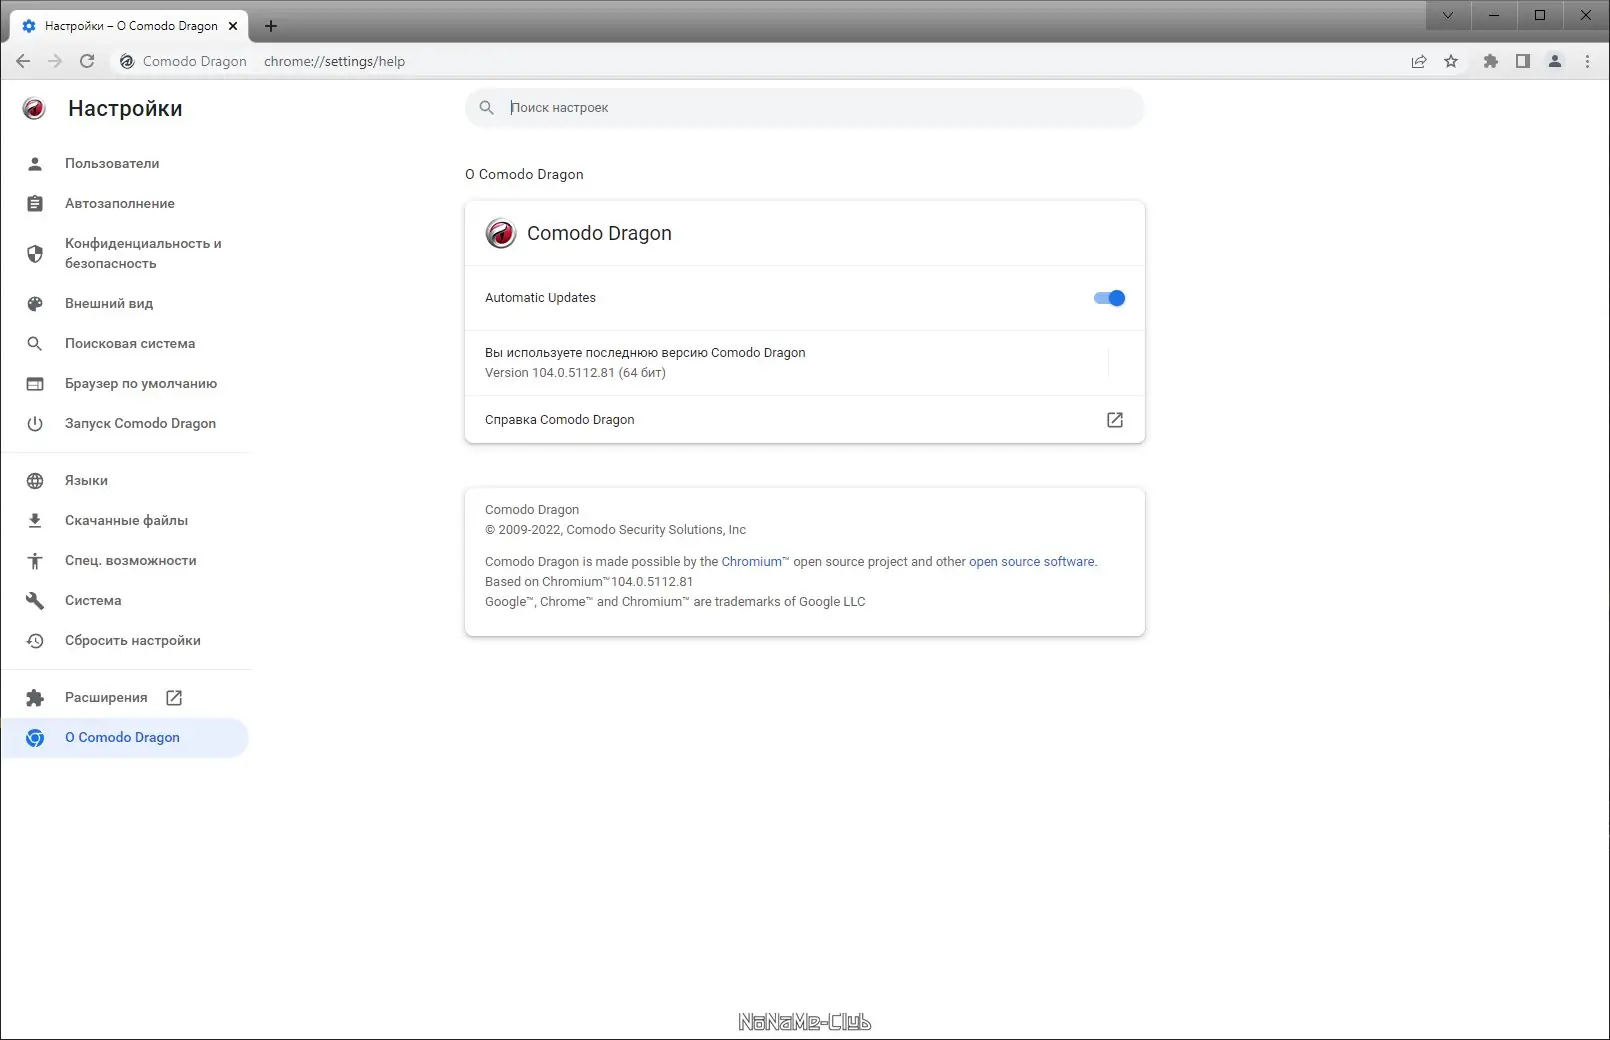Screen dimensions: 1610x1040
Task: Open the browser three-dot menu
Action: (1587, 61)
